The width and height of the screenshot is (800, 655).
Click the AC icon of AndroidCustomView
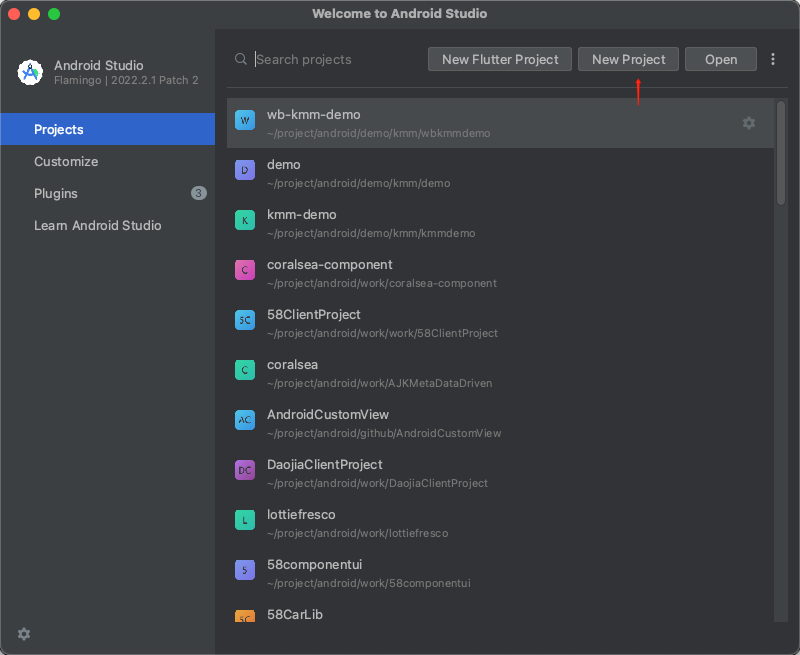245,420
